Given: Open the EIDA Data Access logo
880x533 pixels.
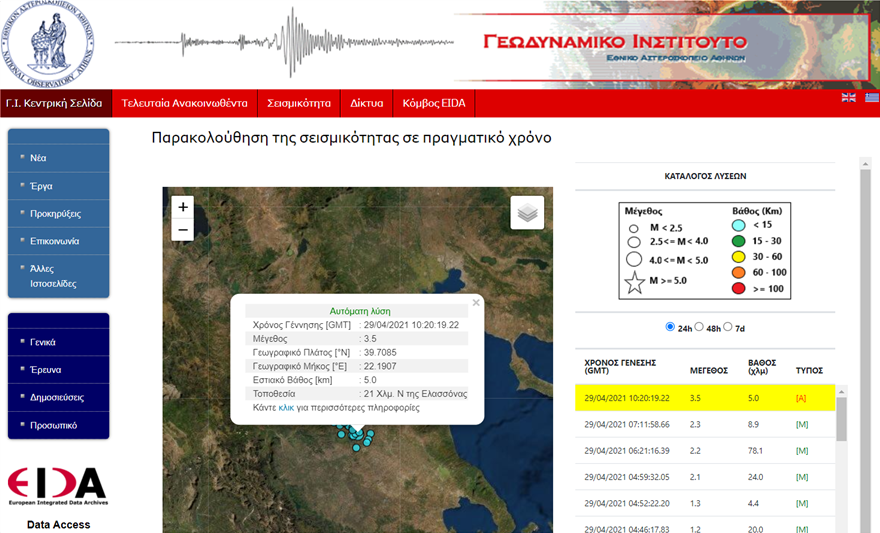Looking at the screenshot, I should [x=57, y=485].
